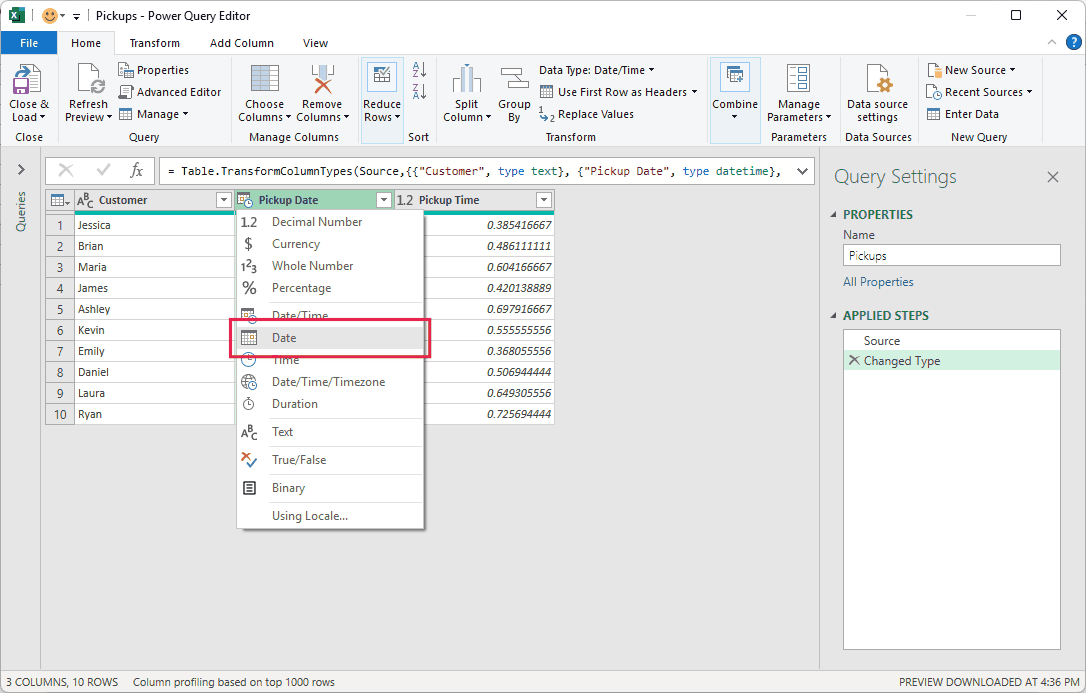
Task: Delete the Changed Type step using its X
Action: point(854,360)
